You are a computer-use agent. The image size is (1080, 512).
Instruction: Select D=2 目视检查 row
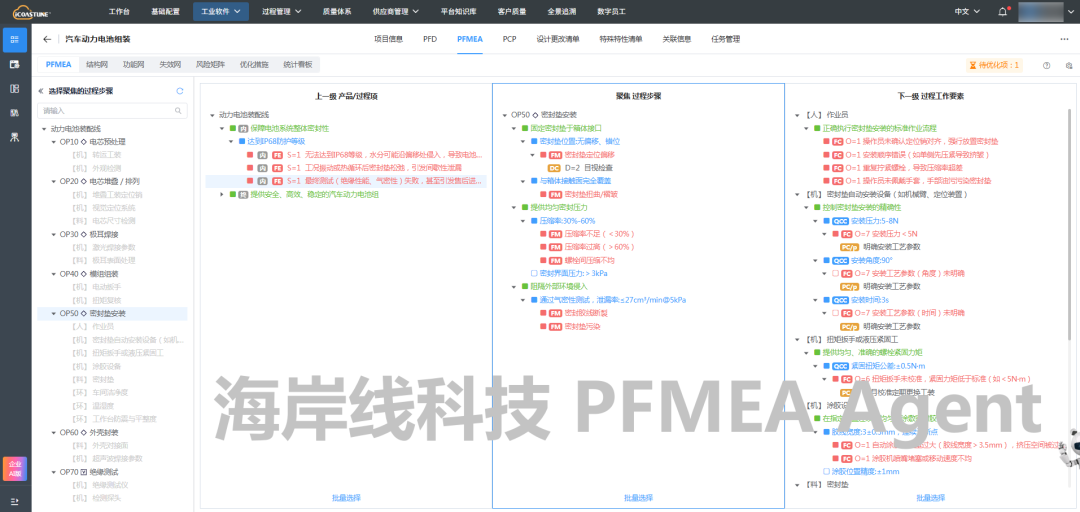point(581,167)
